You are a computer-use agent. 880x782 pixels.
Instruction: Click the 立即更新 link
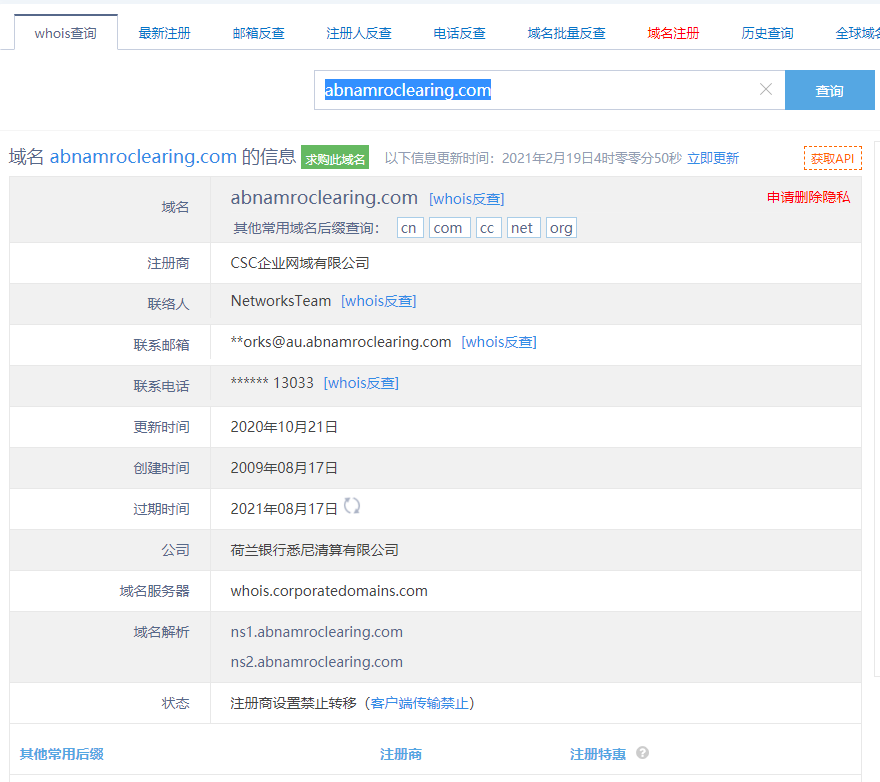[x=713, y=158]
